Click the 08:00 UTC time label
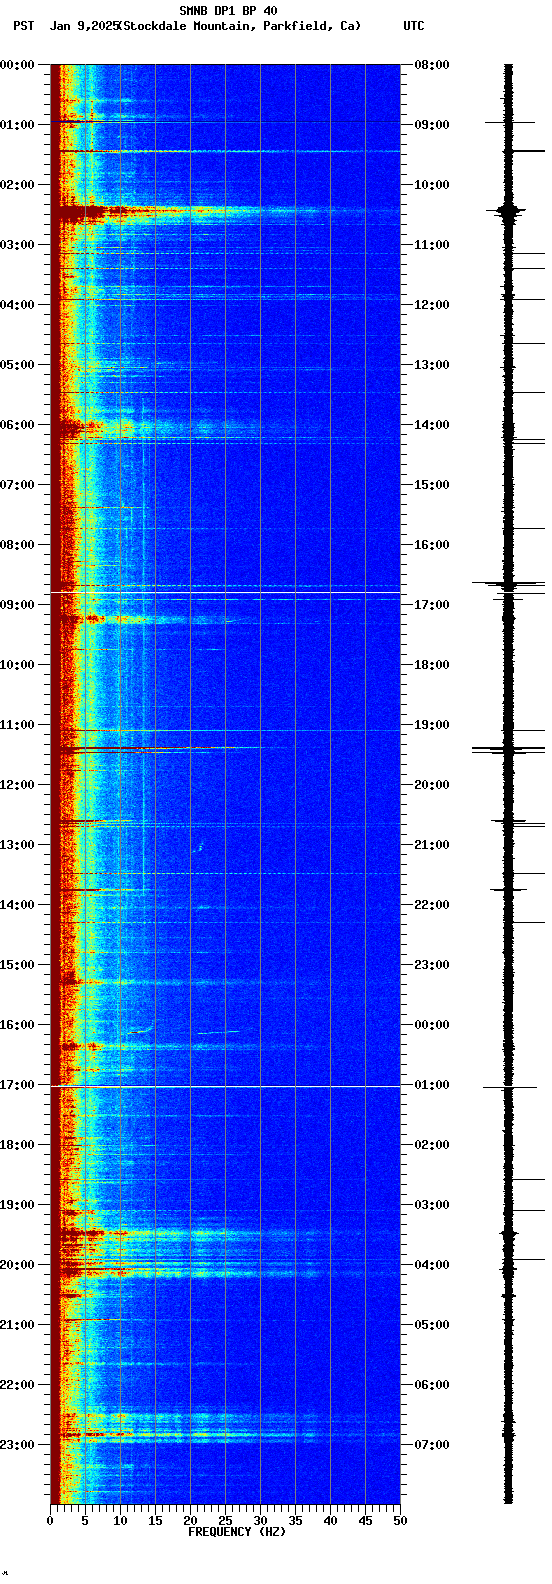Viewport: 552px width, 1584px height. click(432, 65)
